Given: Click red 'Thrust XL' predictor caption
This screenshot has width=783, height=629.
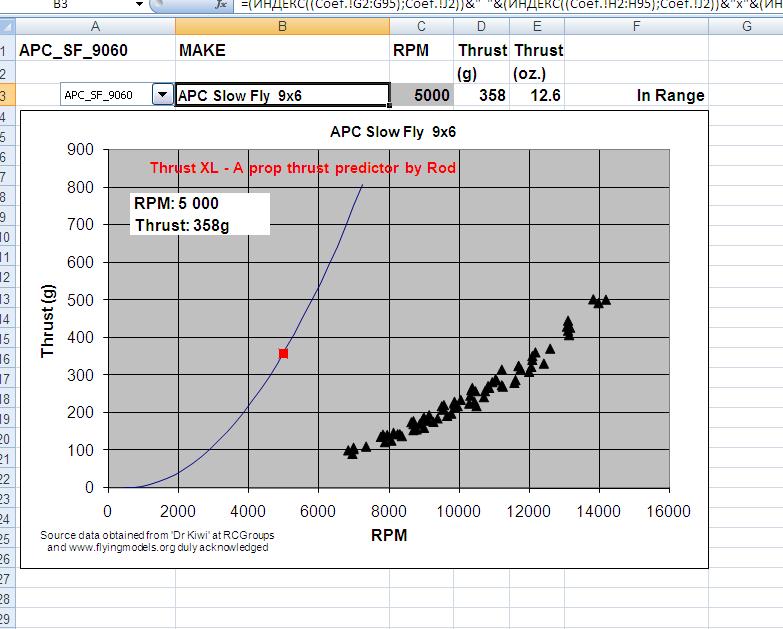Looking at the screenshot, I should coord(303,168).
